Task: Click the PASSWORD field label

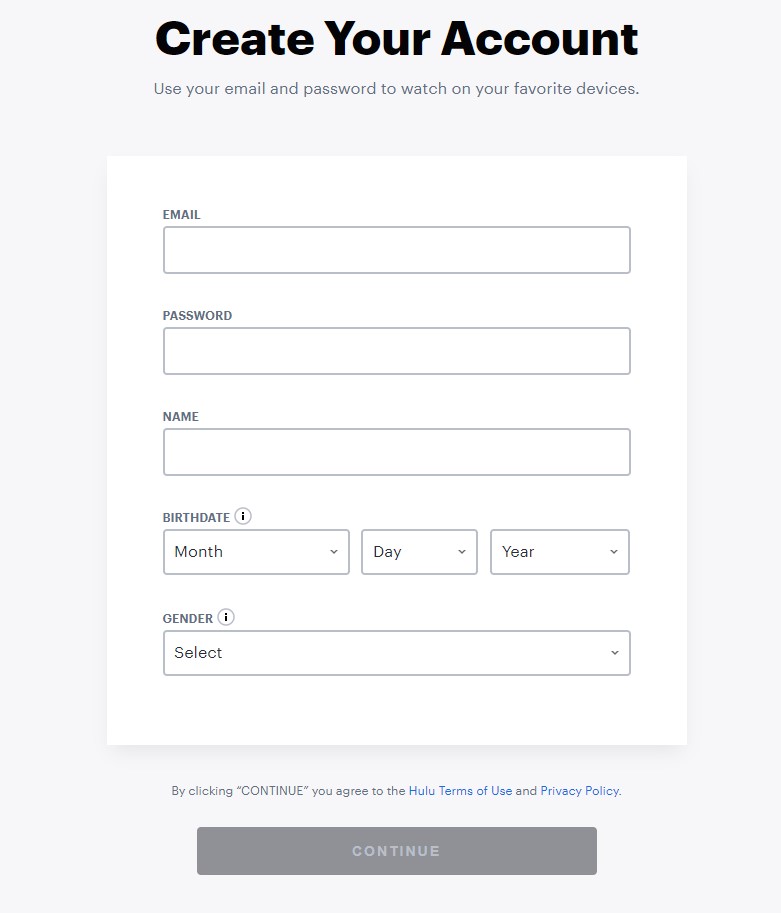Action: 197,316
